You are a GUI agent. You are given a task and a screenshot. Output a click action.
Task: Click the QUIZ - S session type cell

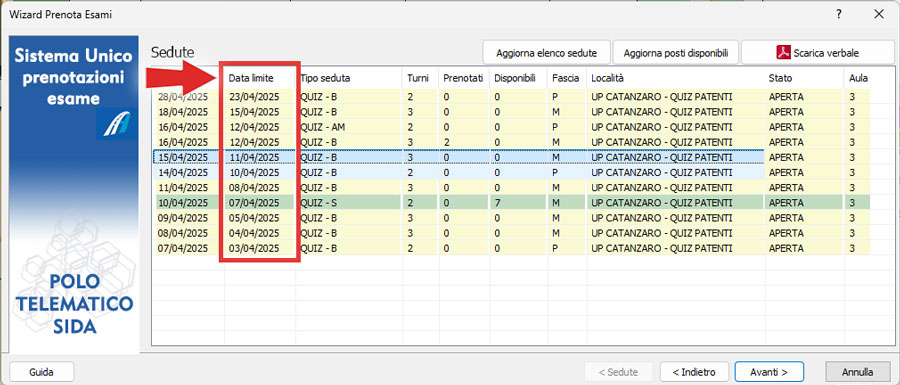(349, 203)
